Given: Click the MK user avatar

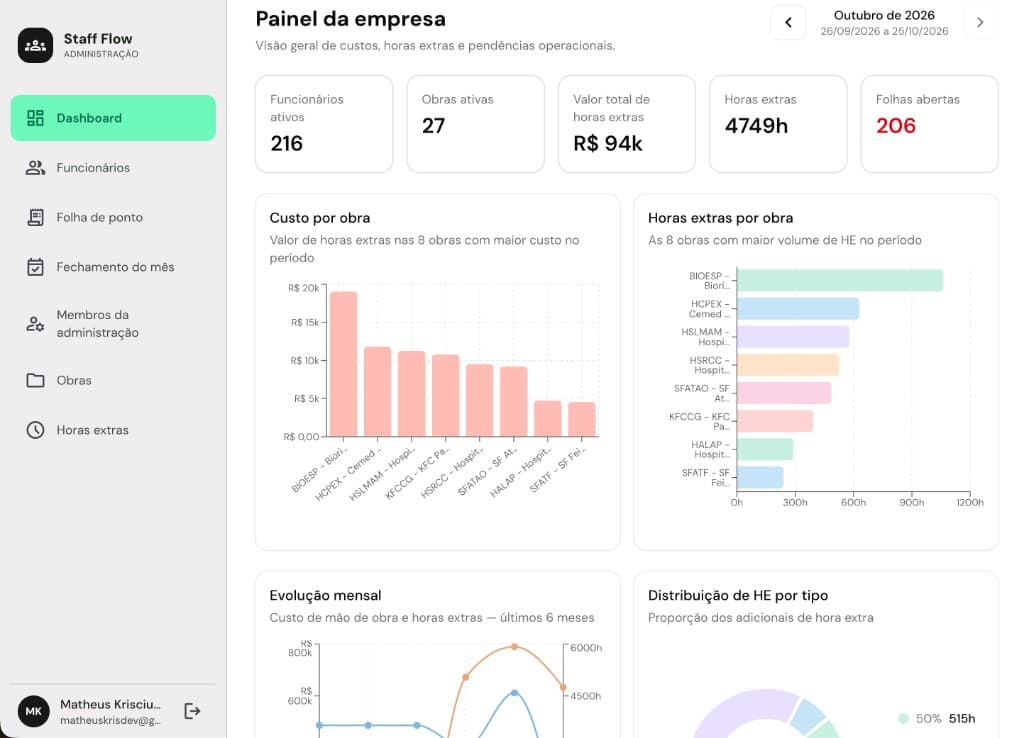Looking at the screenshot, I should click(x=33, y=711).
